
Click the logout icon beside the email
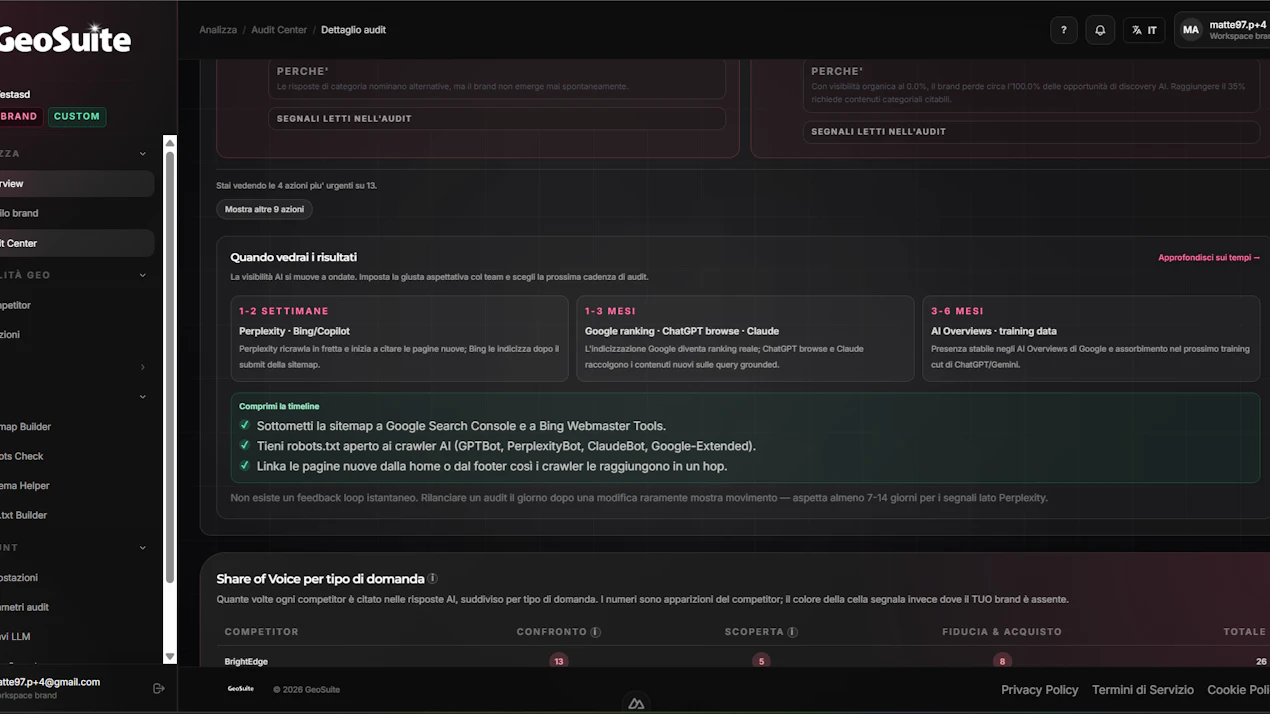pos(158,688)
